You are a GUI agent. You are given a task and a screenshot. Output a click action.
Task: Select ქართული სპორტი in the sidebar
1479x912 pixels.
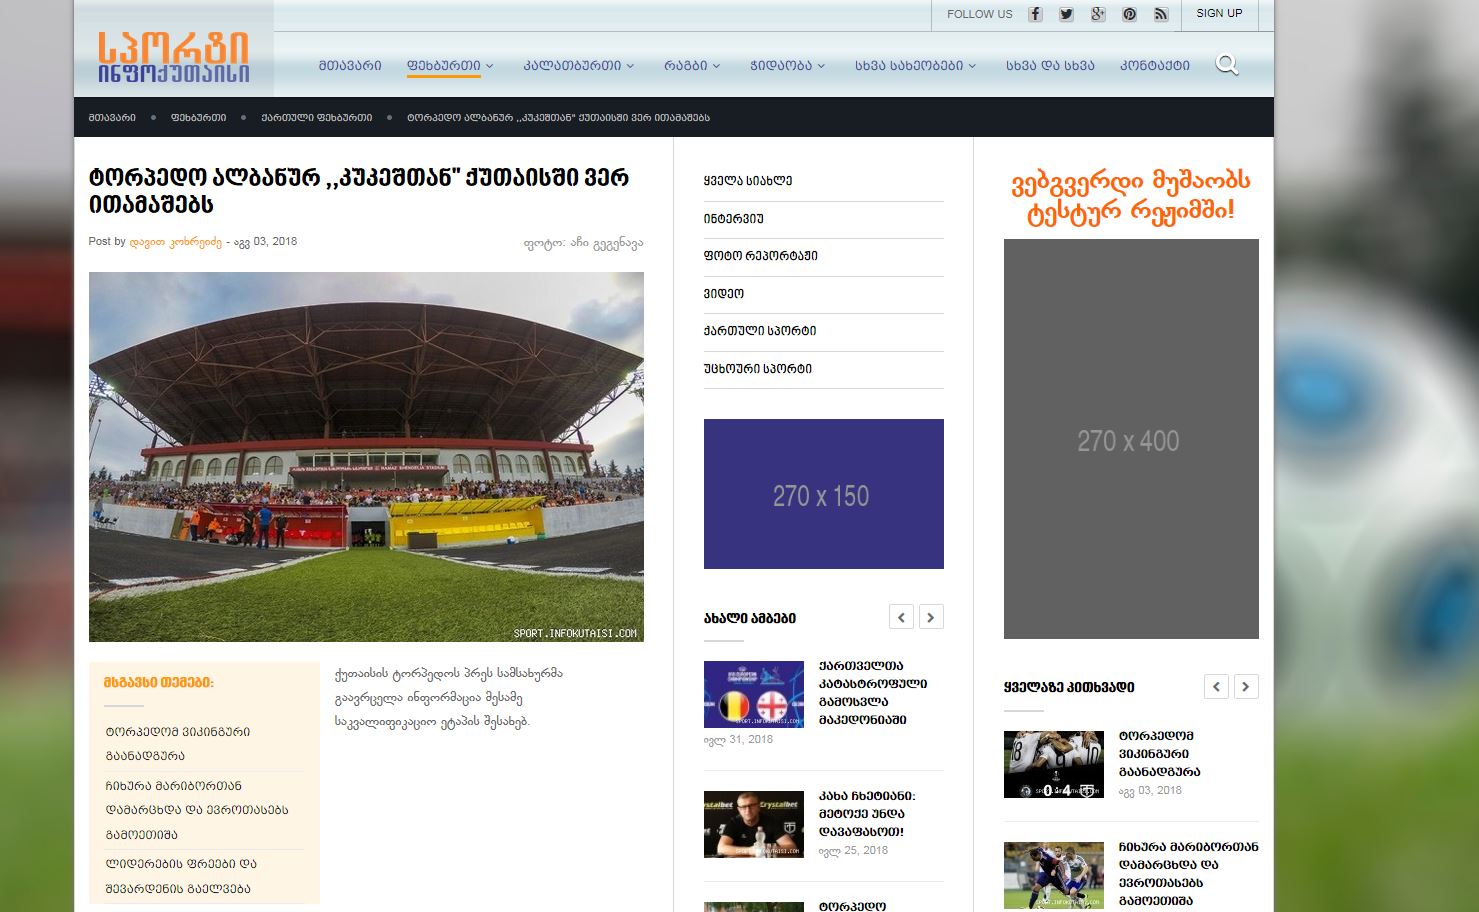click(760, 331)
